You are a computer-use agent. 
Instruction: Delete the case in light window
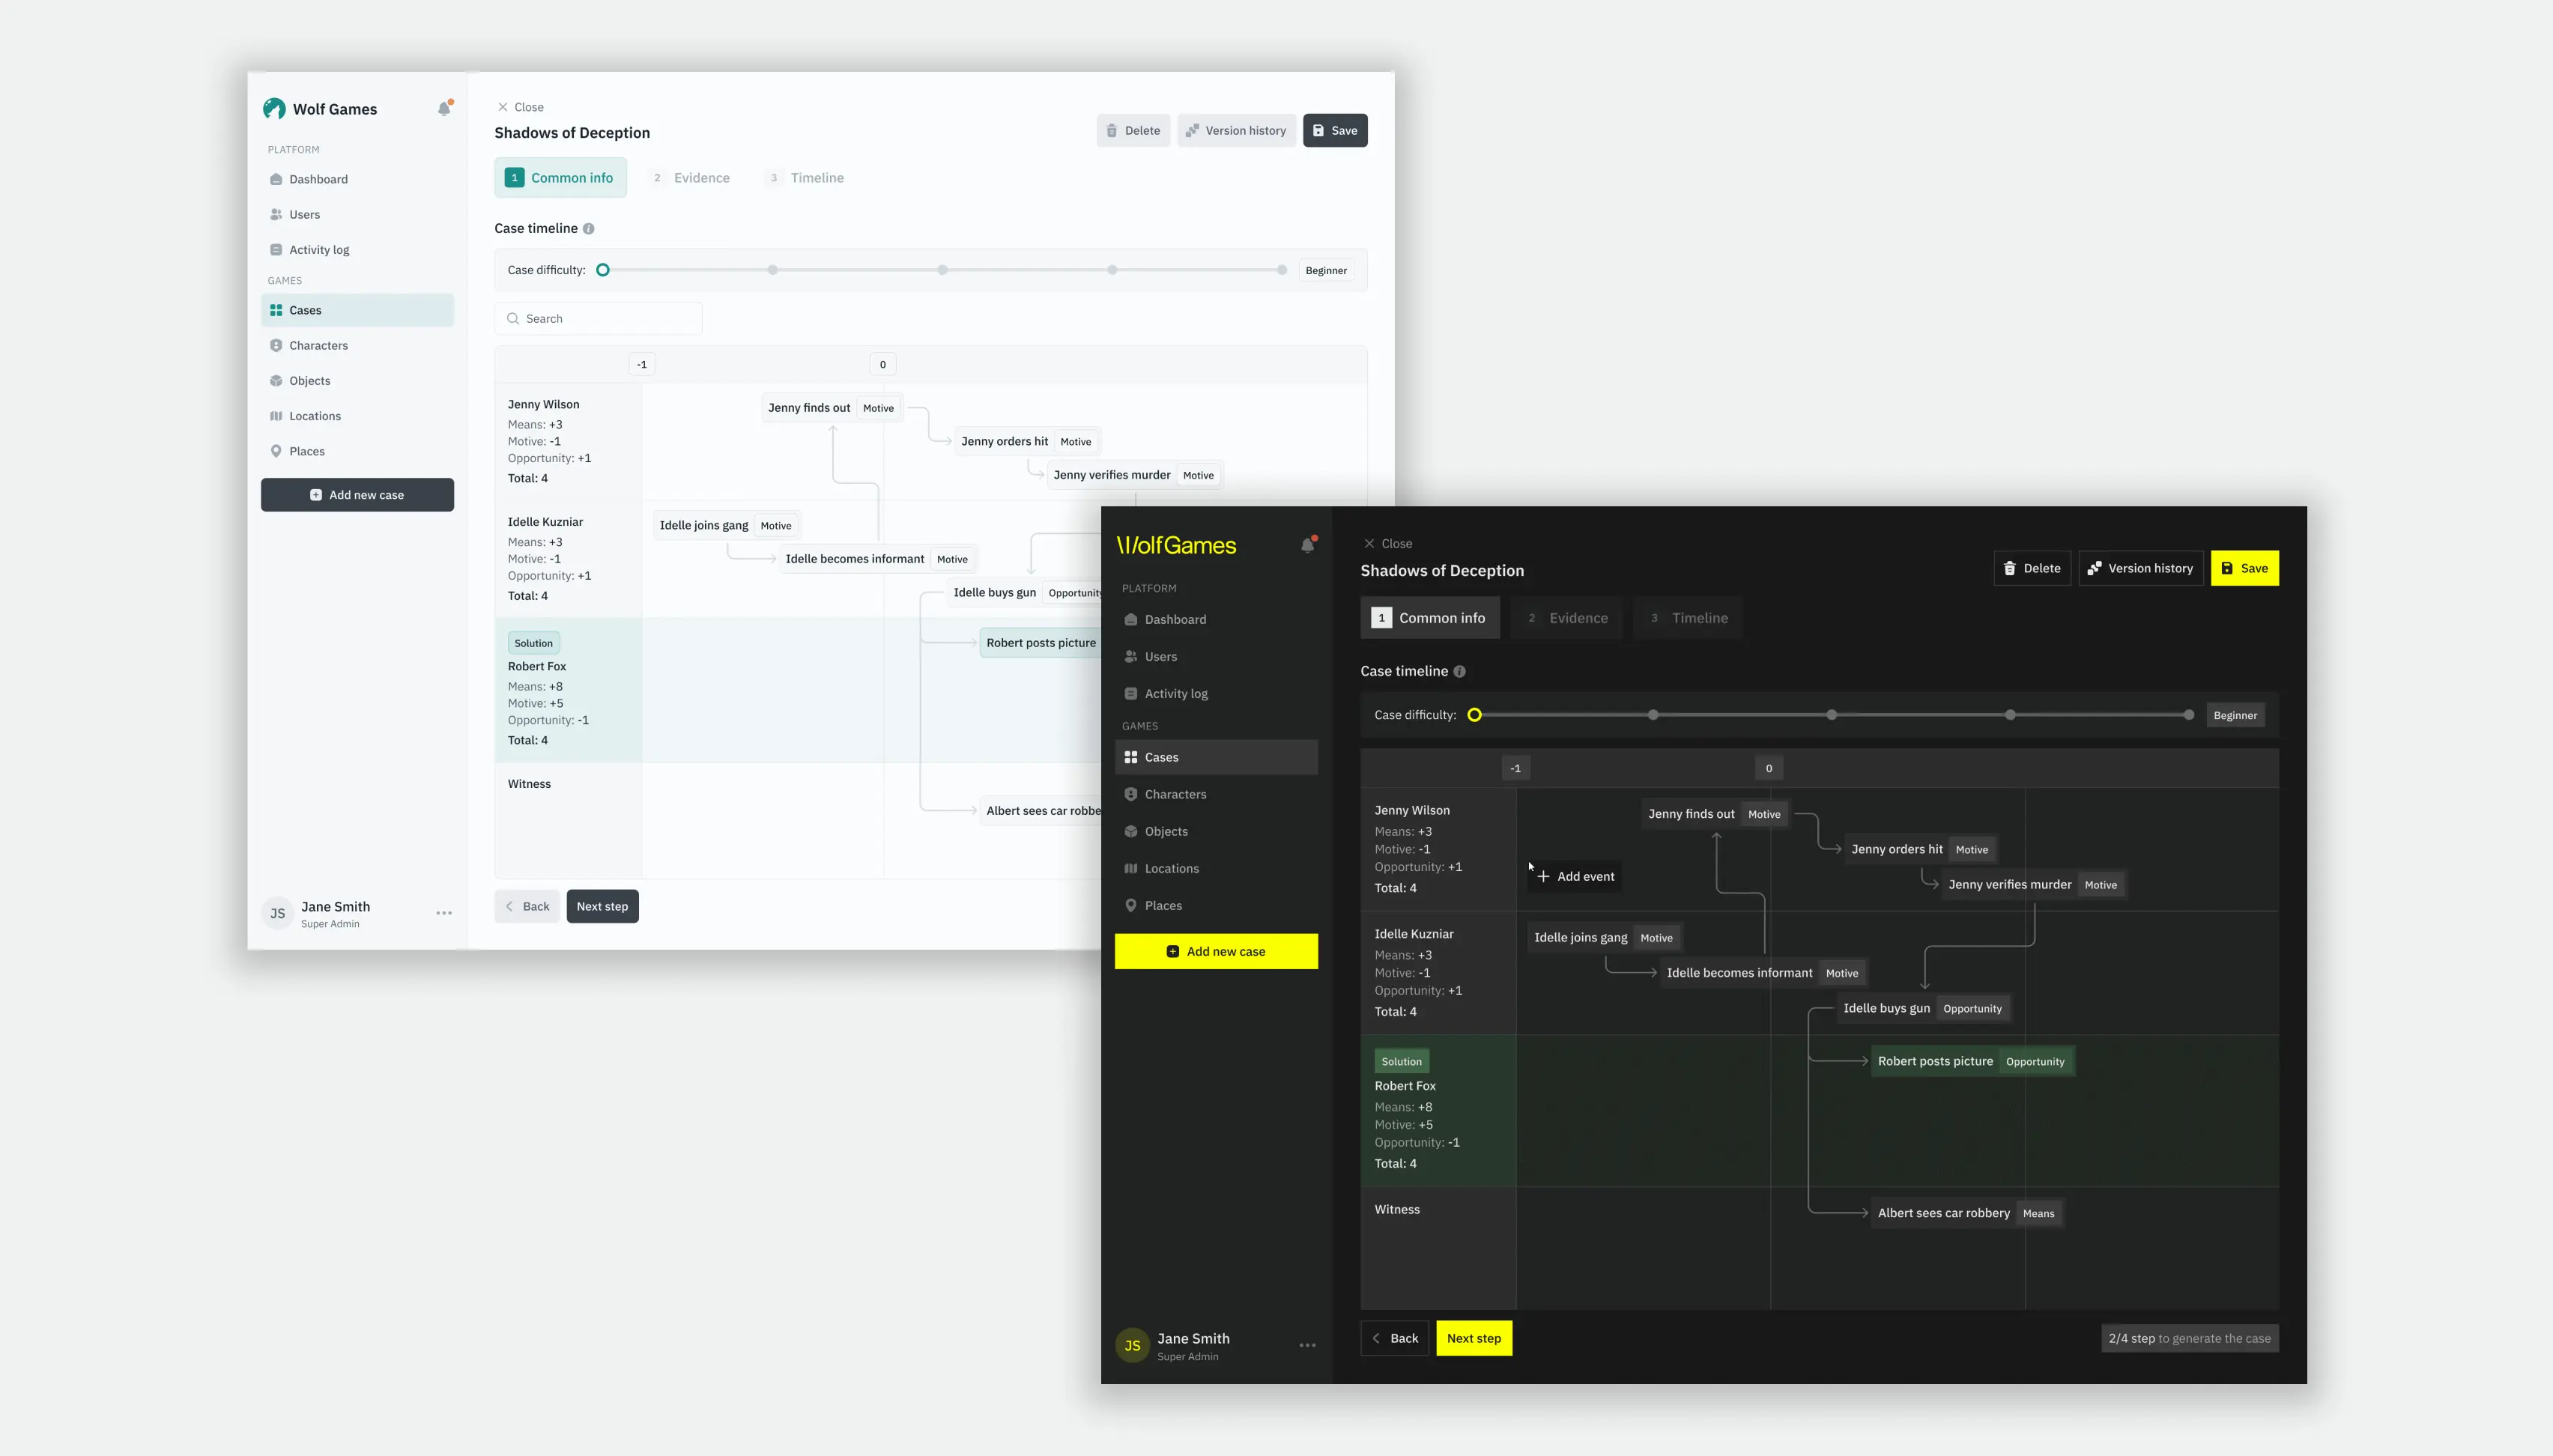[1133, 130]
